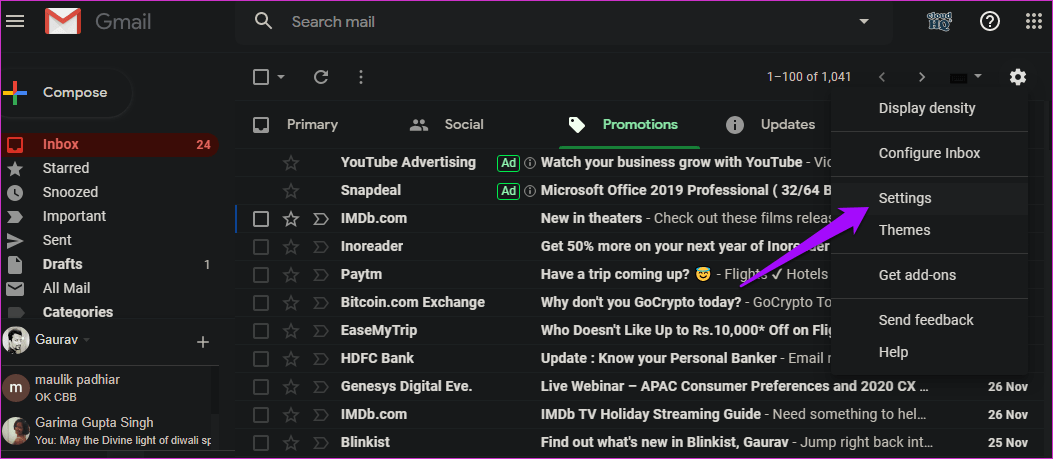
Task: Open the Support help icon
Action: [990, 22]
